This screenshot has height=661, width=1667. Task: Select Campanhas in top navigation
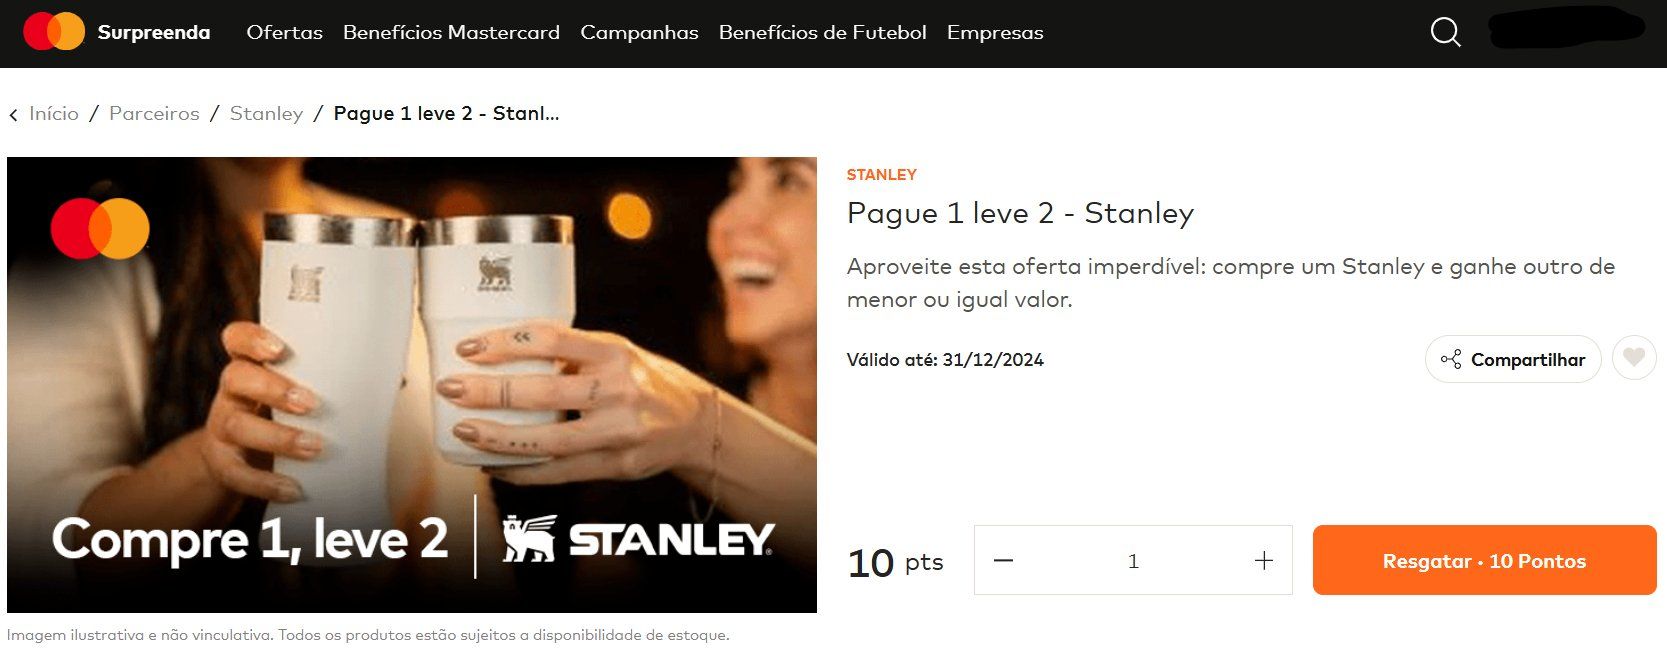pyautogui.click(x=639, y=32)
